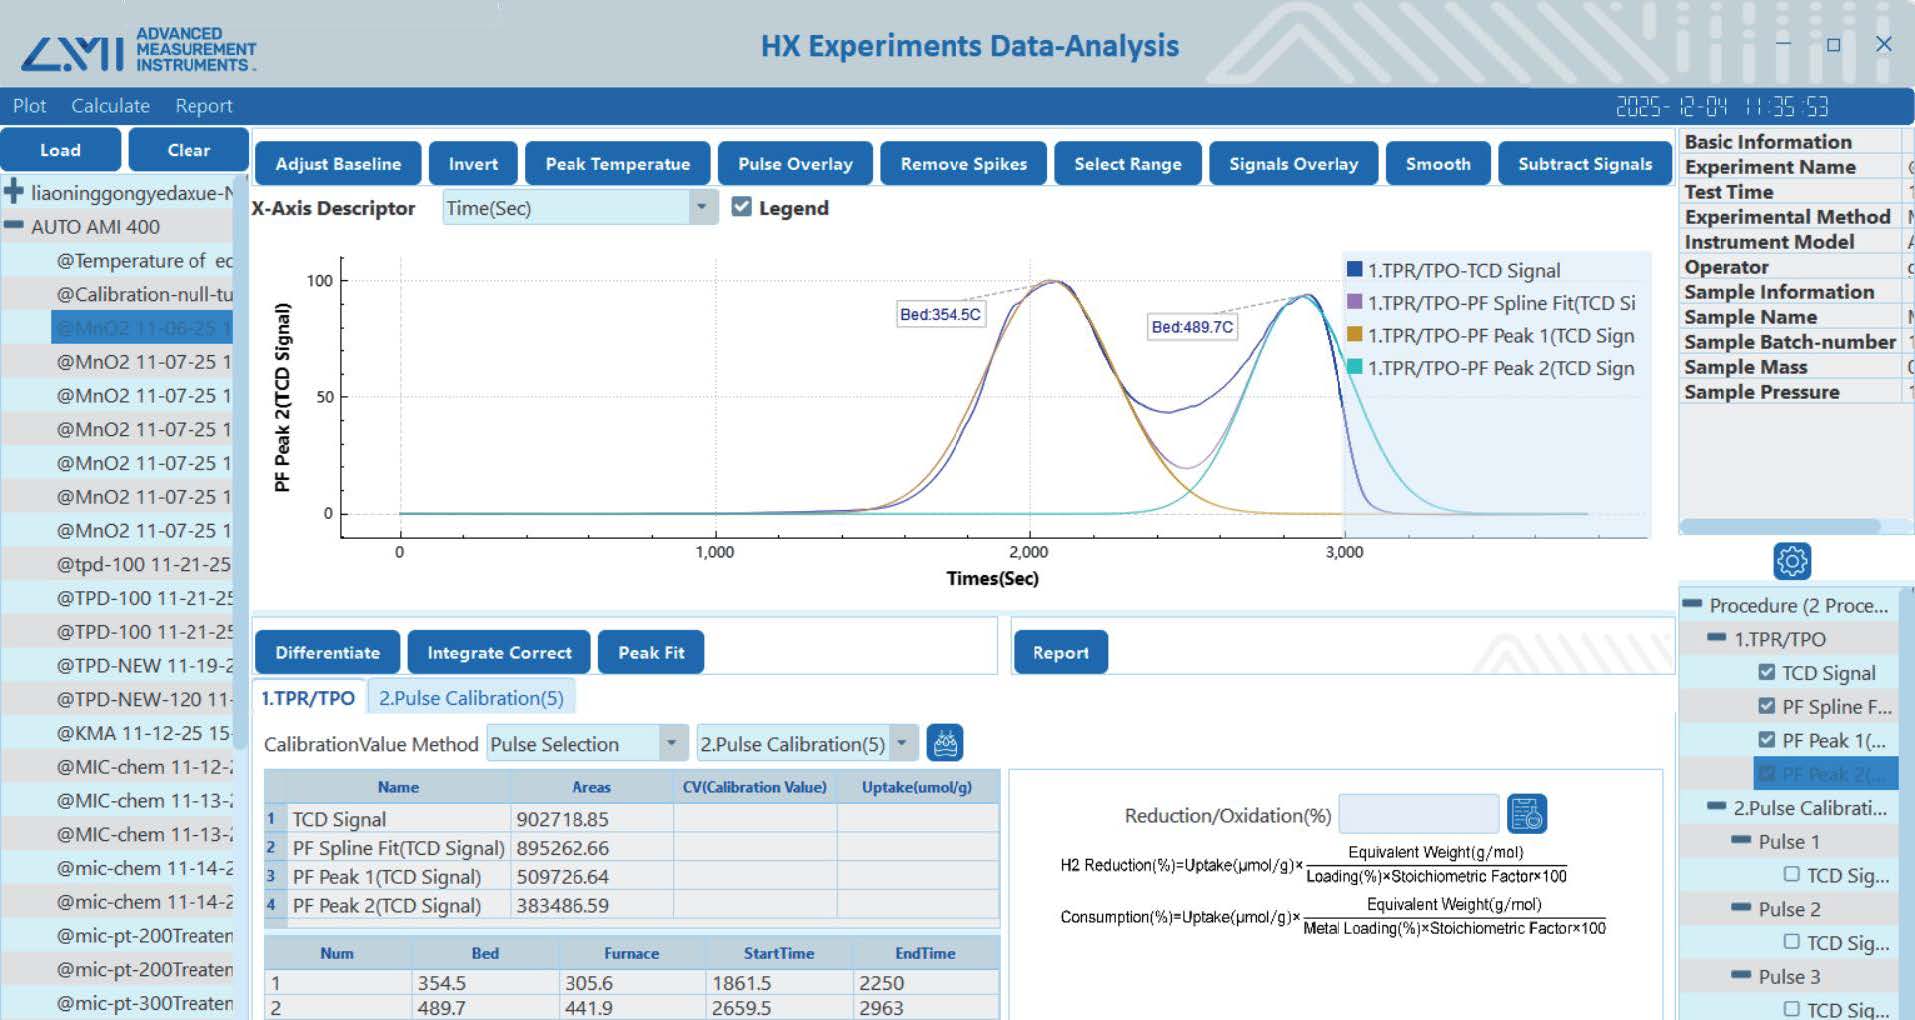Open the Calculate menu
The height and width of the screenshot is (1020, 1915).
pyautogui.click(x=110, y=106)
